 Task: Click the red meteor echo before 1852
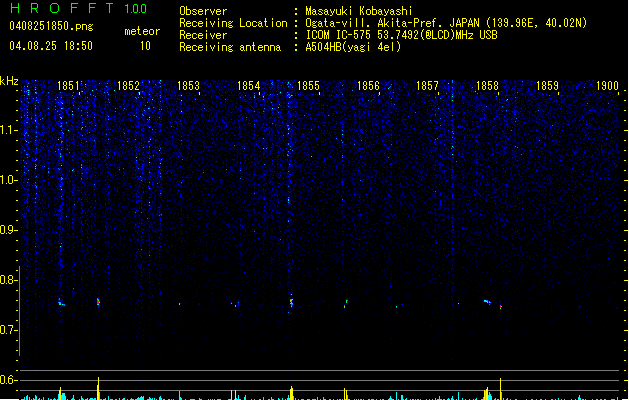pos(98,302)
